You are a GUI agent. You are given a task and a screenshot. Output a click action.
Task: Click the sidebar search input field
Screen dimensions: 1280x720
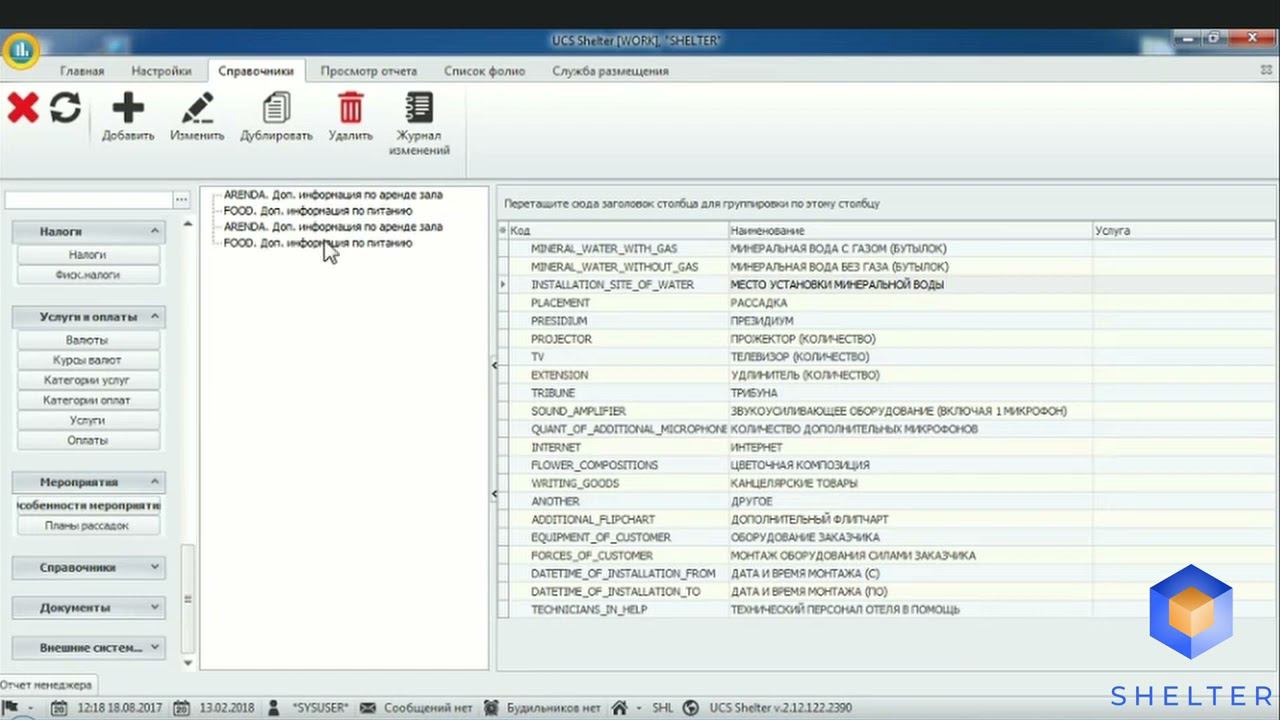(88, 200)
